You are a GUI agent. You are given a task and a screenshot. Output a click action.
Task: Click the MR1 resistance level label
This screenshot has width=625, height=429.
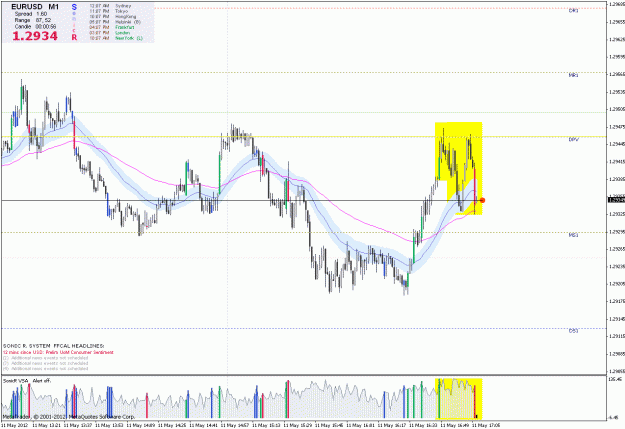click(573, 75)
